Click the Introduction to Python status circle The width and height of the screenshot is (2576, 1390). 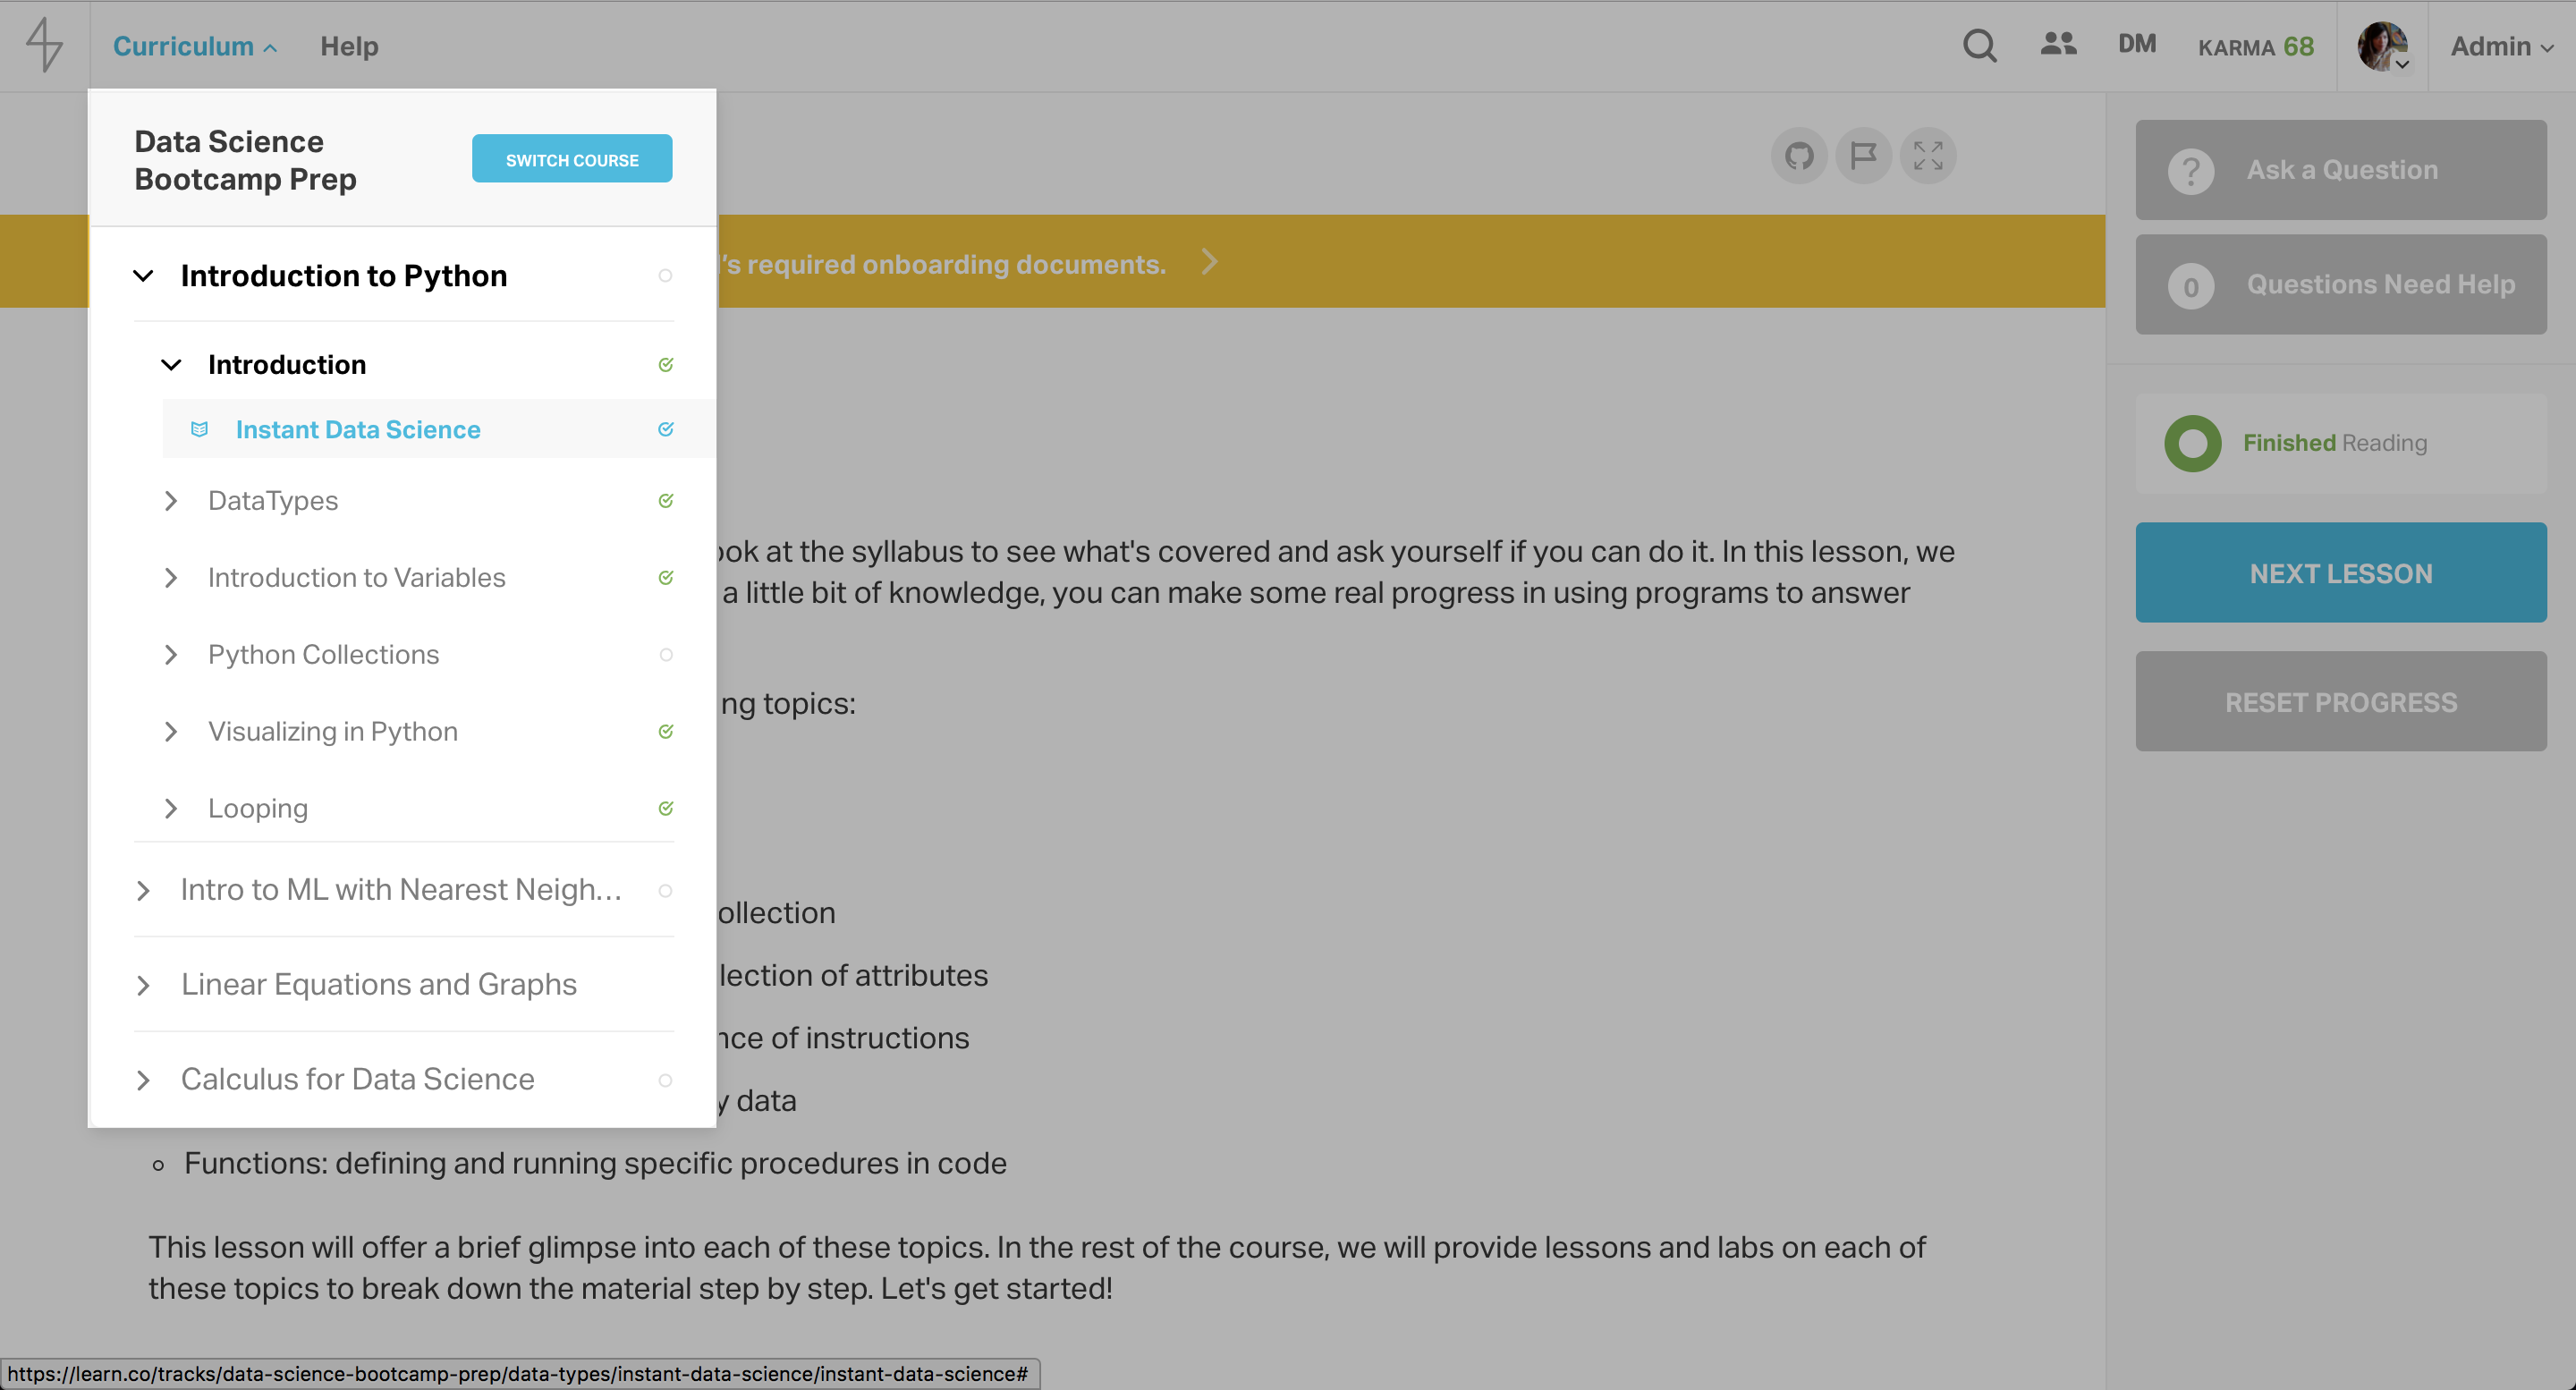point(665,276)
